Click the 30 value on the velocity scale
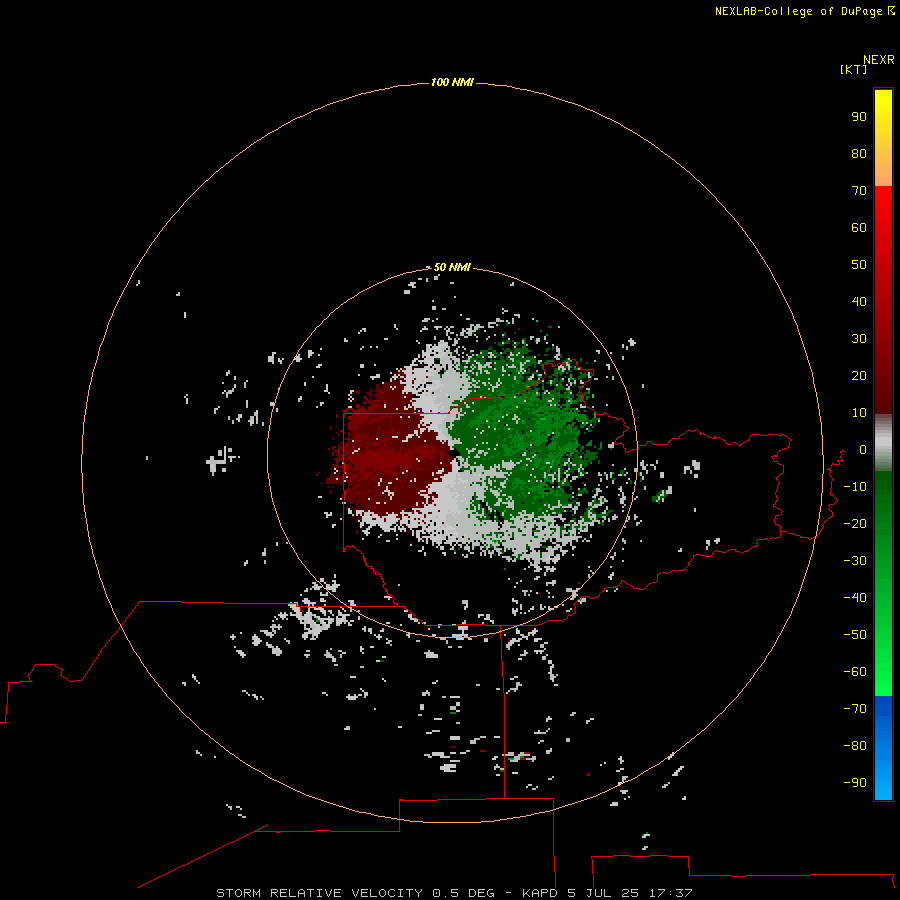The height and width of the screenshot is (900, 900). 859,339
